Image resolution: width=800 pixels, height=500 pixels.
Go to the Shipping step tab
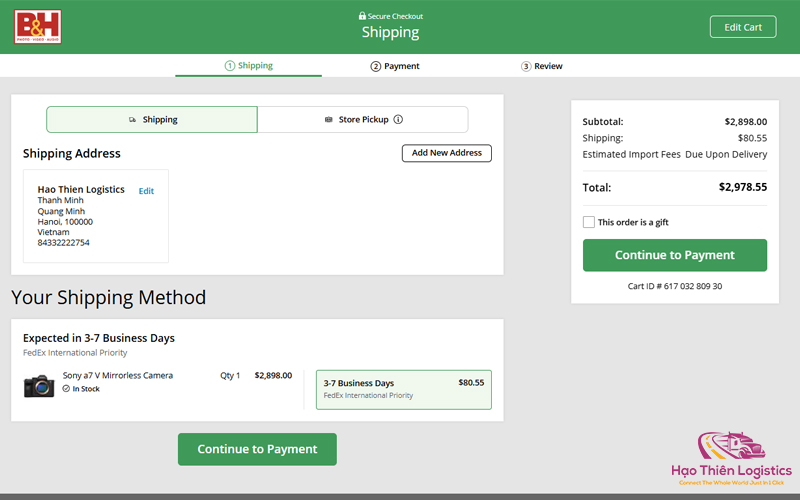click(248, 66)
